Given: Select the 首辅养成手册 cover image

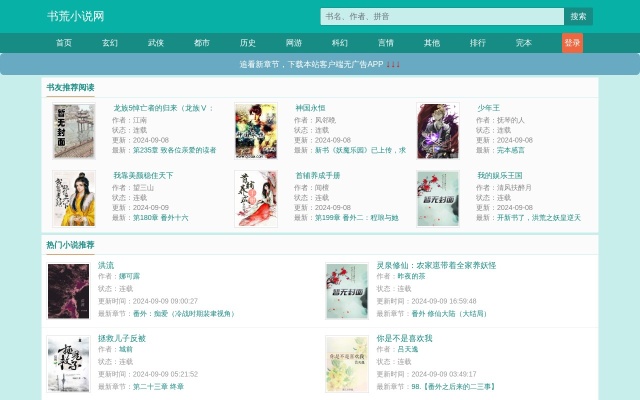Looking at the screenshot, I should (x=256, y=198).
